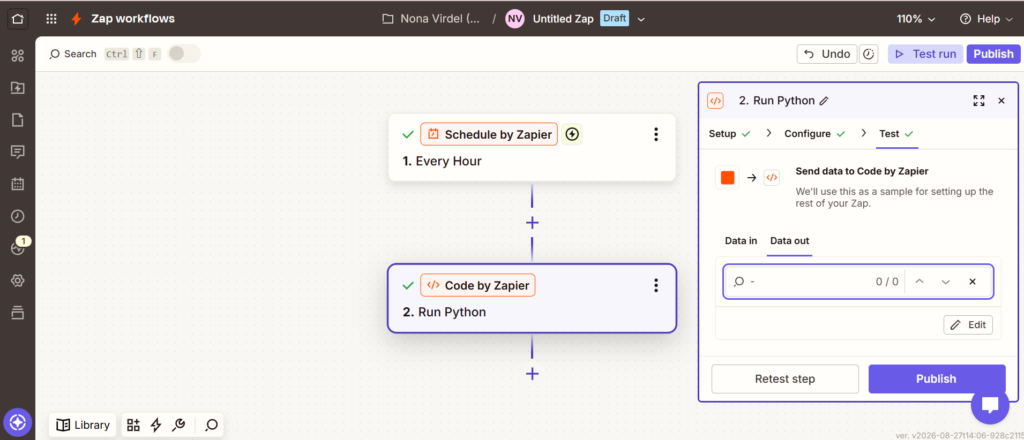
Task: Click the lightning trigger badge on step 1
Action: click(572, 134)
